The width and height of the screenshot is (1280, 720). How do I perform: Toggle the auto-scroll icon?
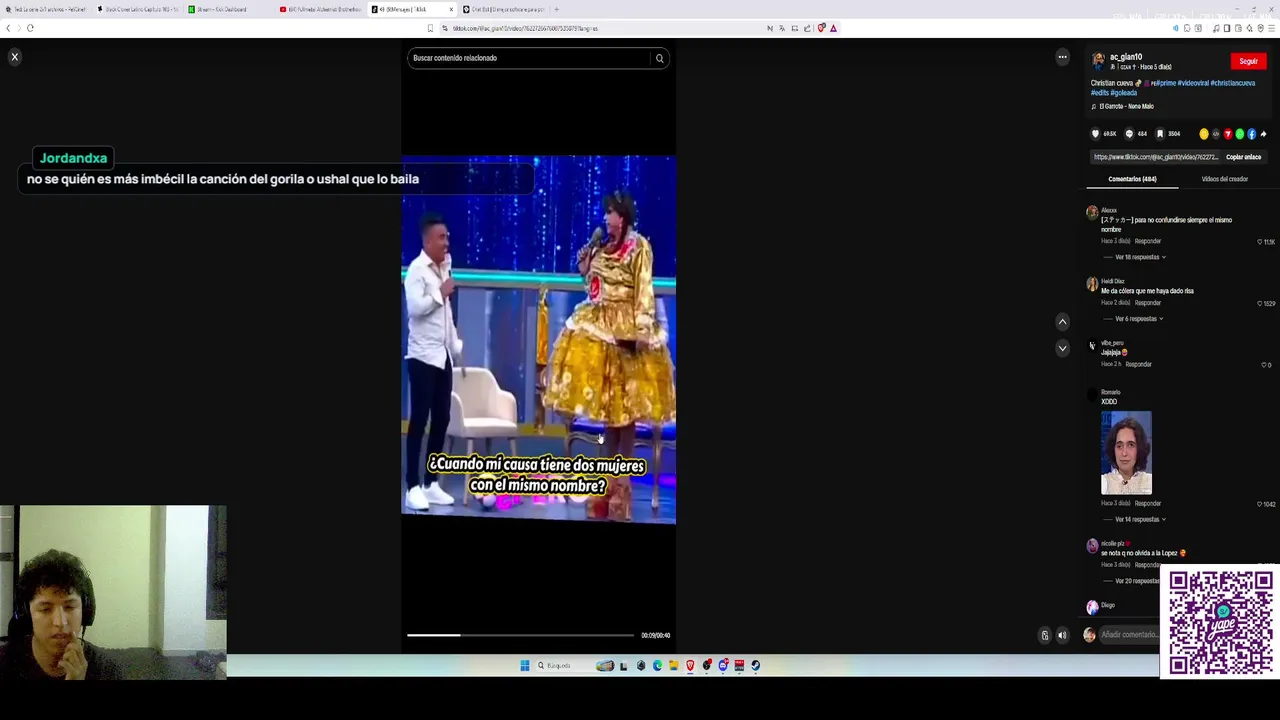1045,635
